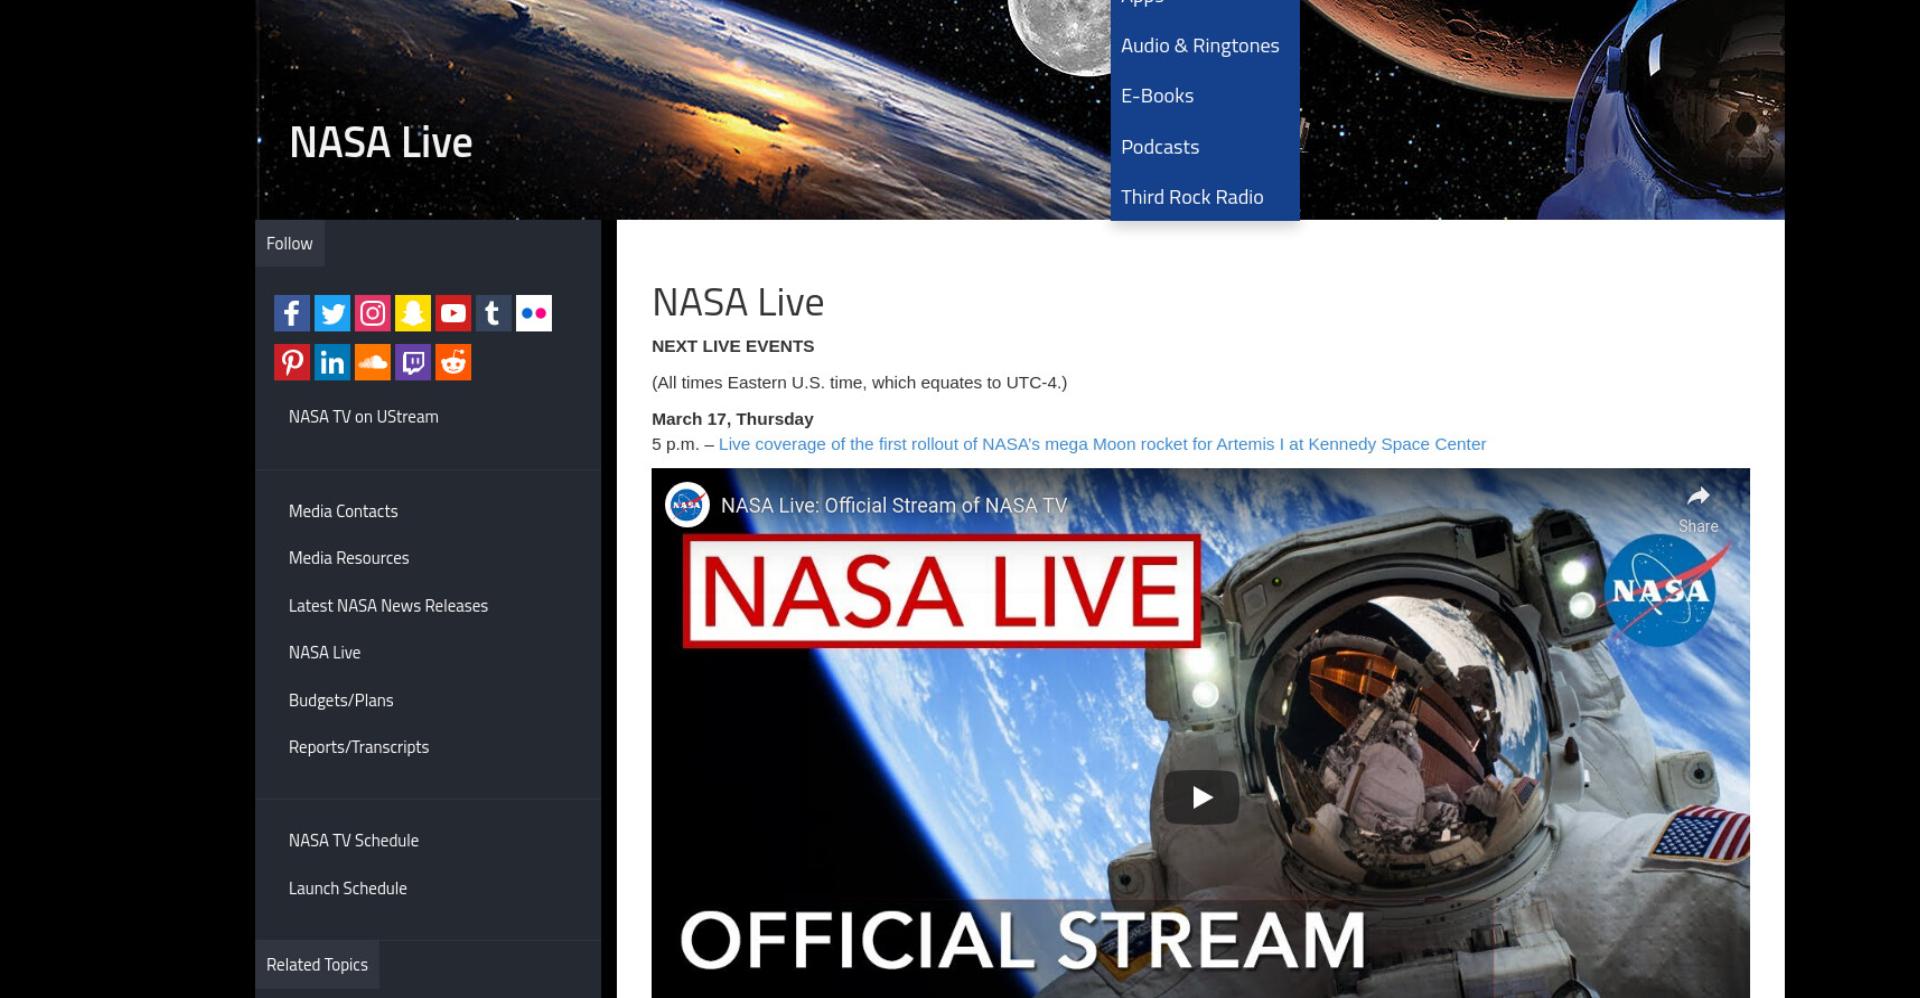The height and width of the screenshot is (998, 1920).
Task: Open NASA's Tumblr icon
Action: click(x=493, y=313)
